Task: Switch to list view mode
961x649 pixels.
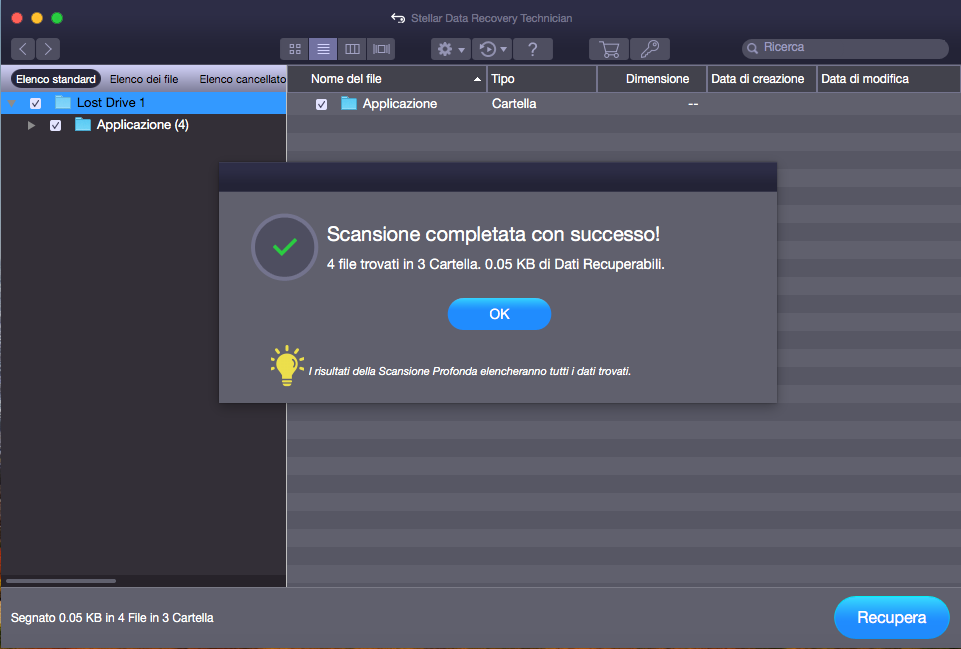Action: (323, 48)
